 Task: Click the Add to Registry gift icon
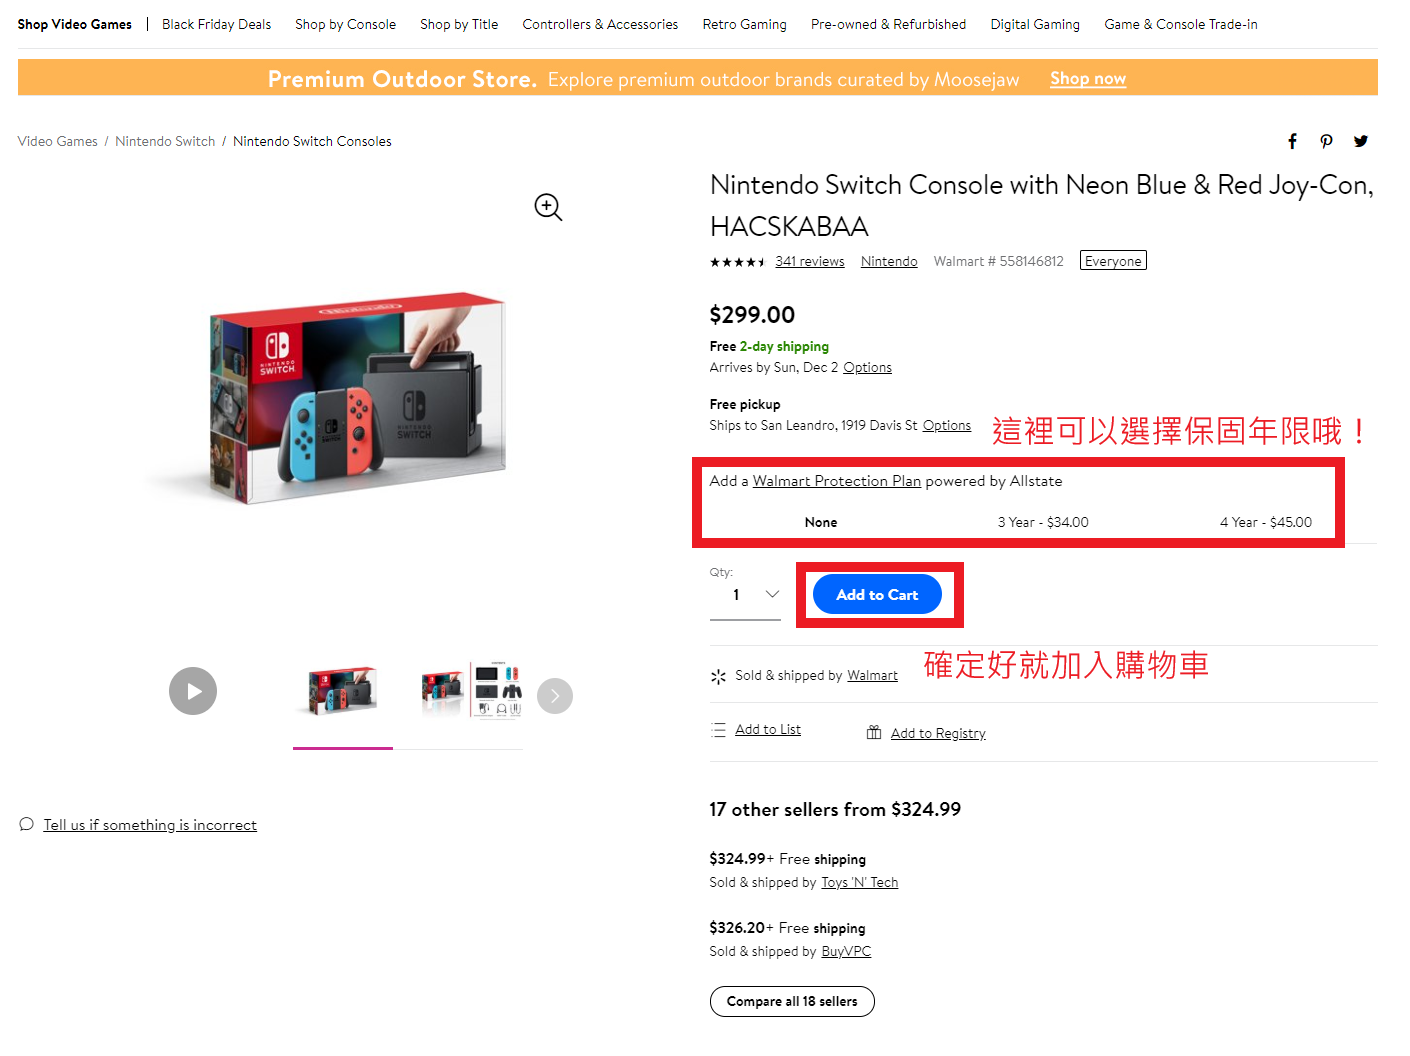[x=874, y=733]
